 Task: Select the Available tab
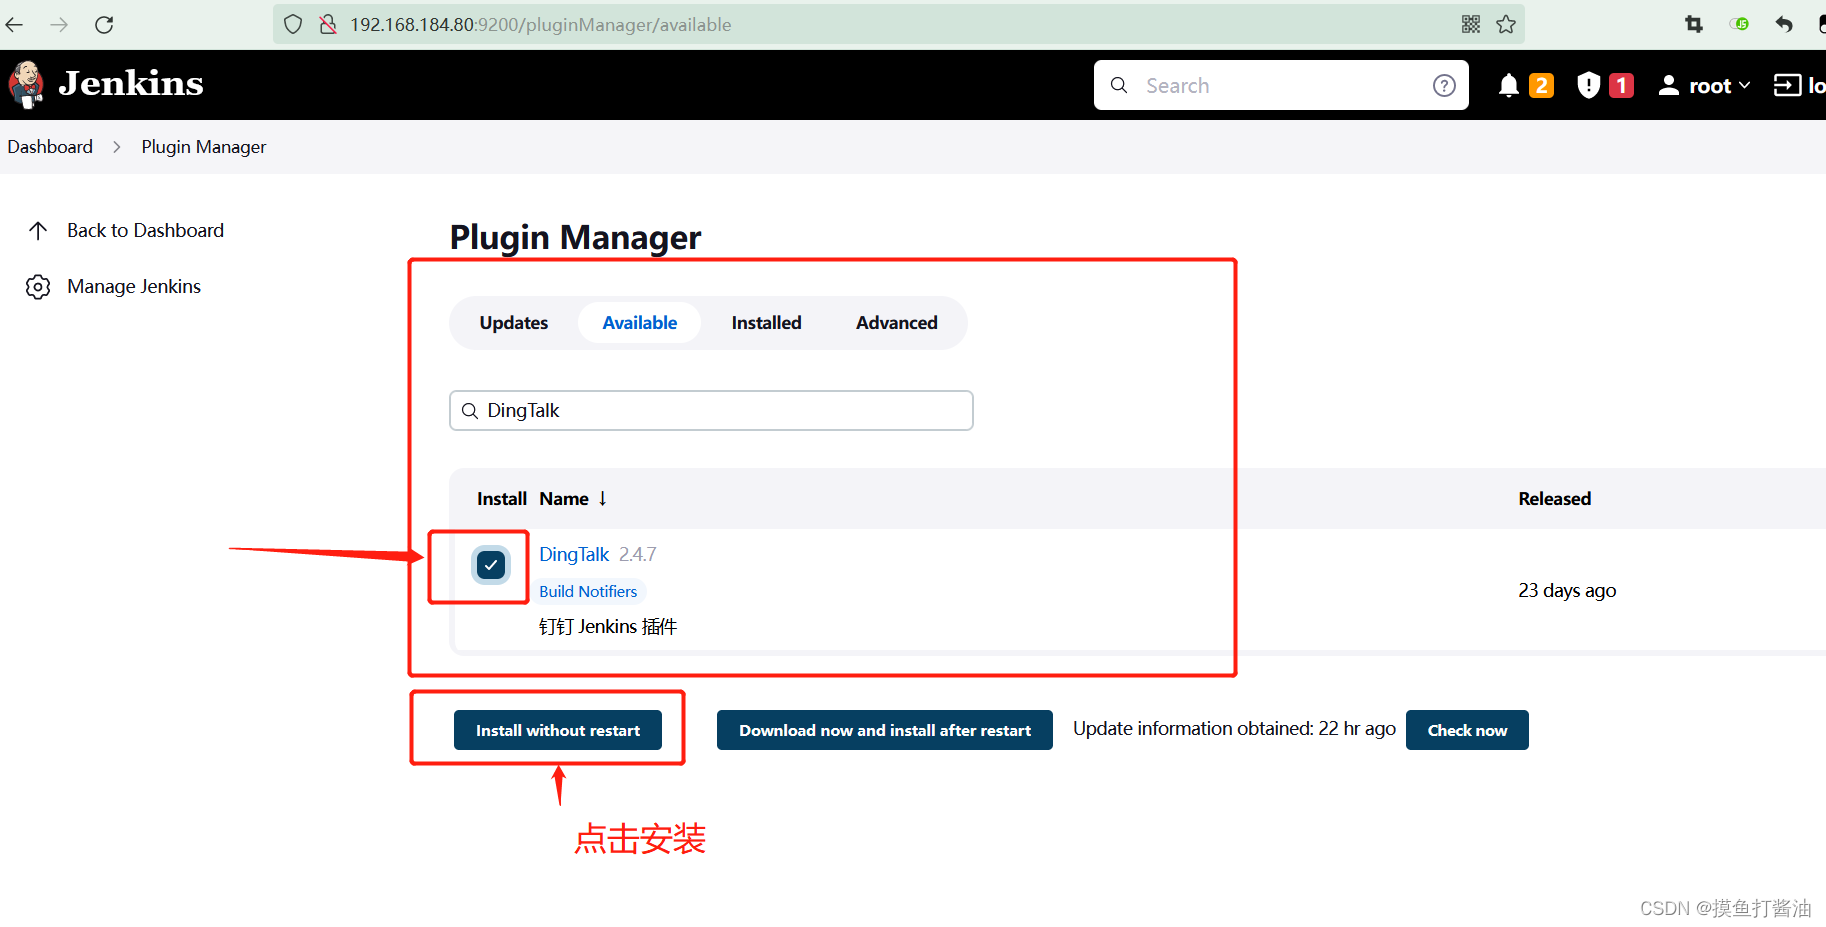tap(640, 323)
